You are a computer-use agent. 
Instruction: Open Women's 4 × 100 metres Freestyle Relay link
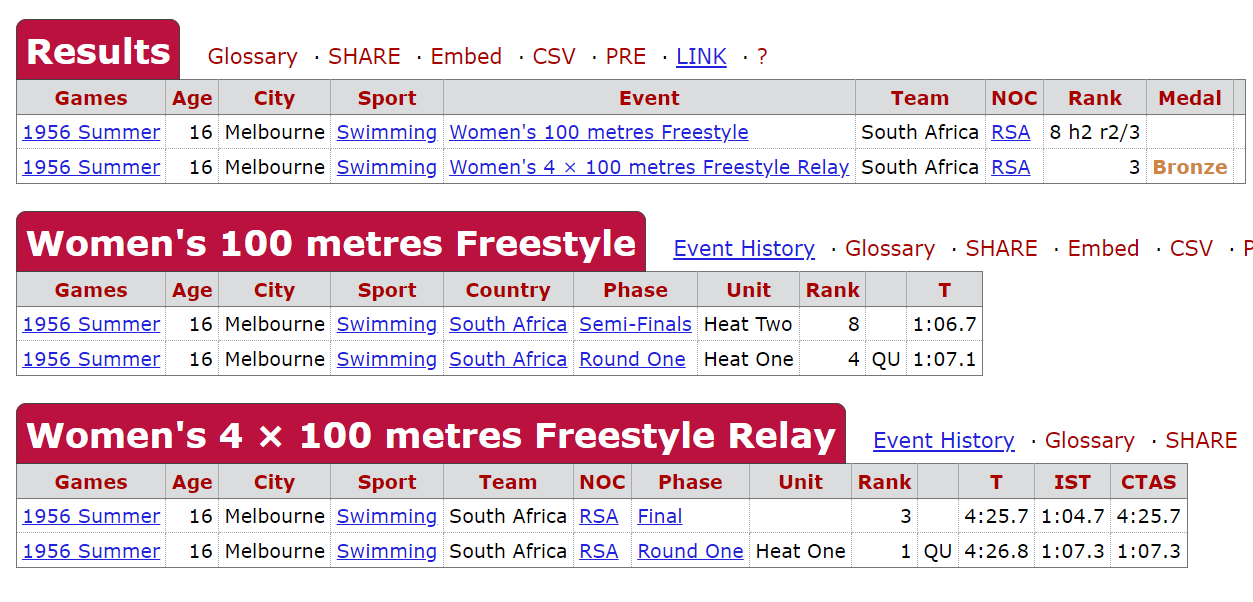pos(649,167)
